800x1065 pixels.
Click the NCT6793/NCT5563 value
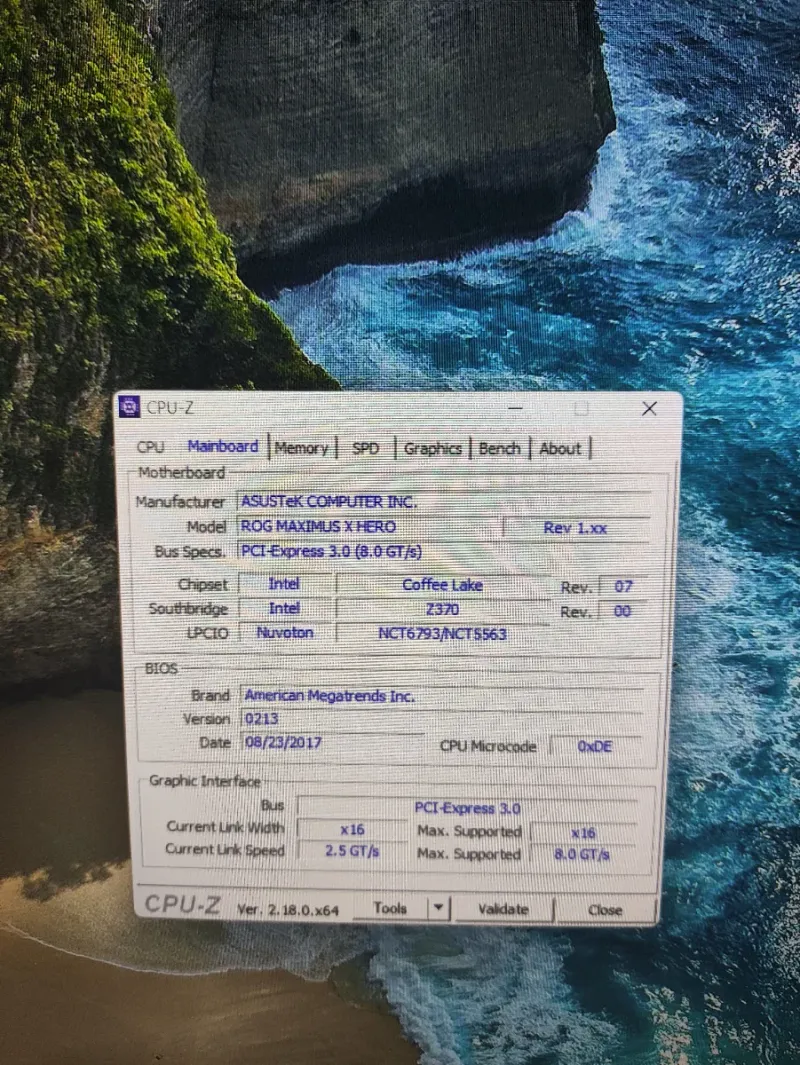pos(443,634)
